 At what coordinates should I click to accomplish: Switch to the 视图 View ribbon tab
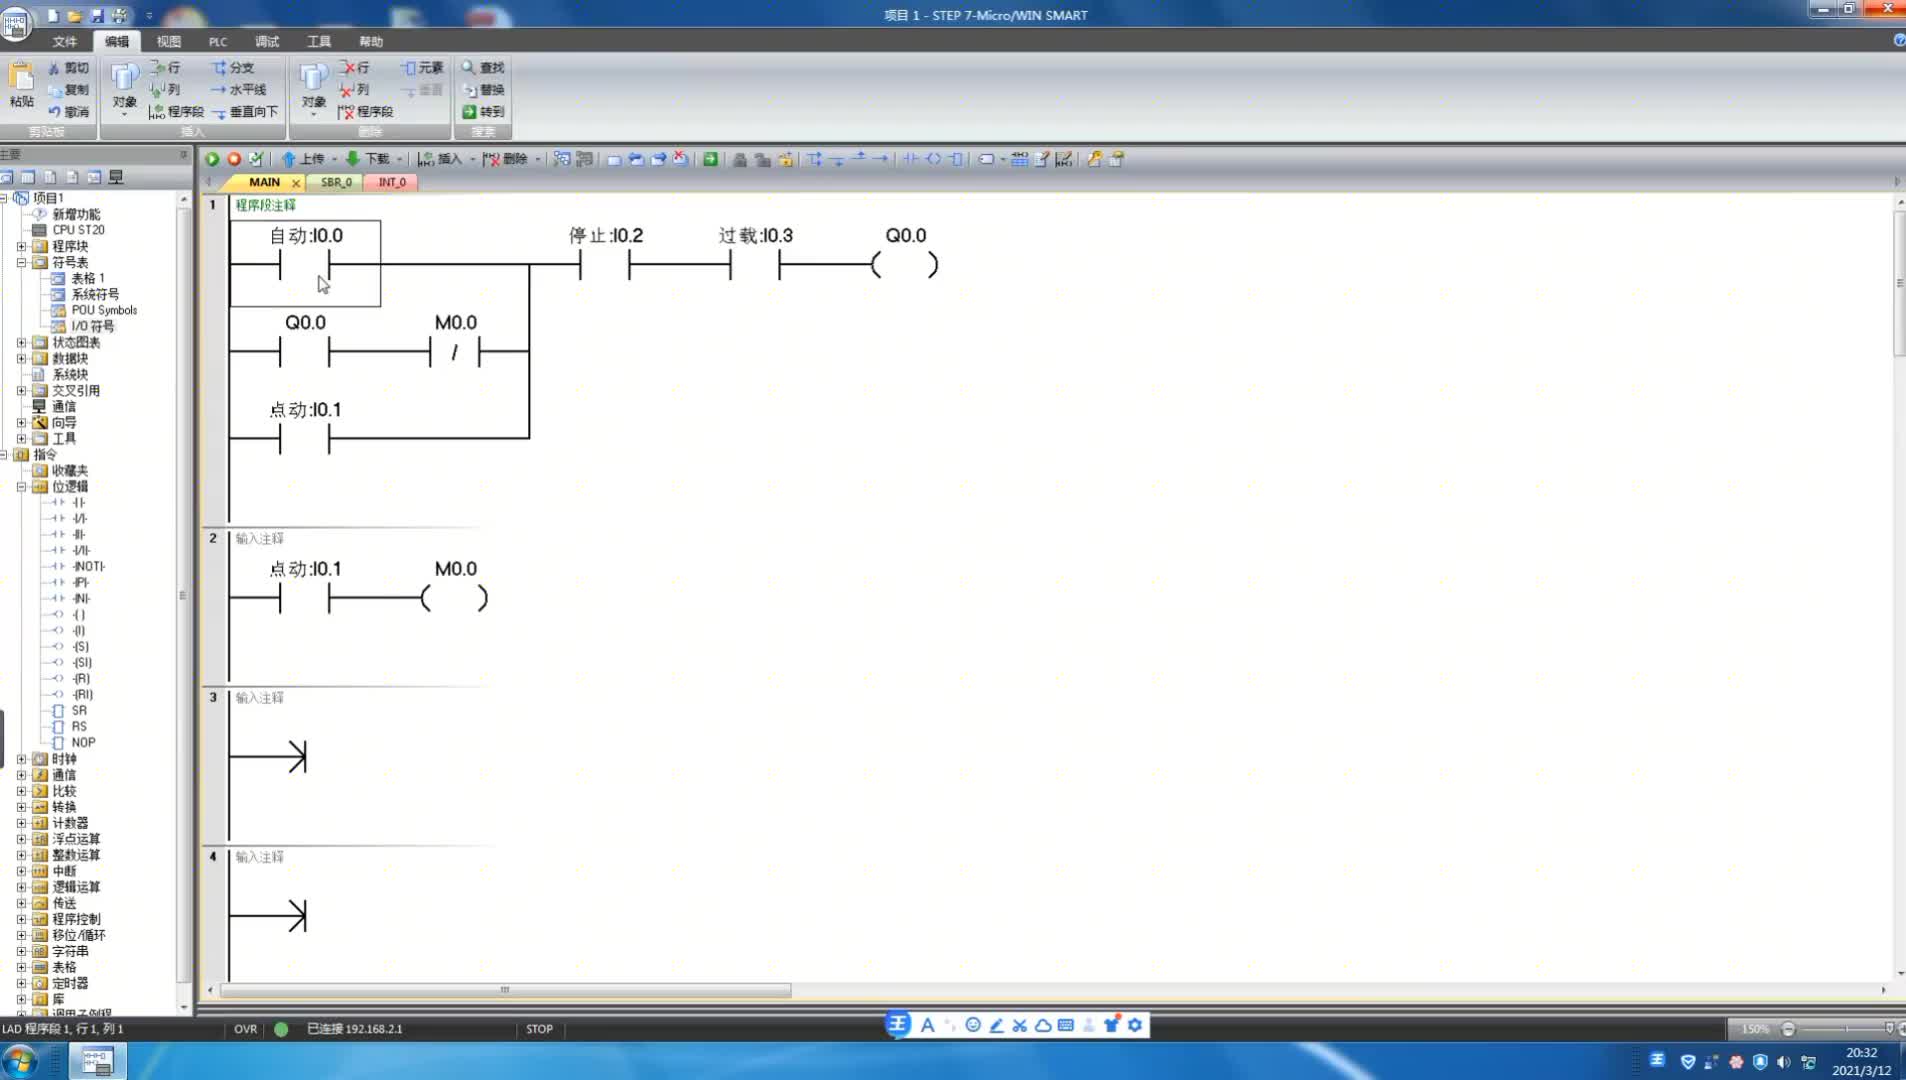(x=168, y=42)
